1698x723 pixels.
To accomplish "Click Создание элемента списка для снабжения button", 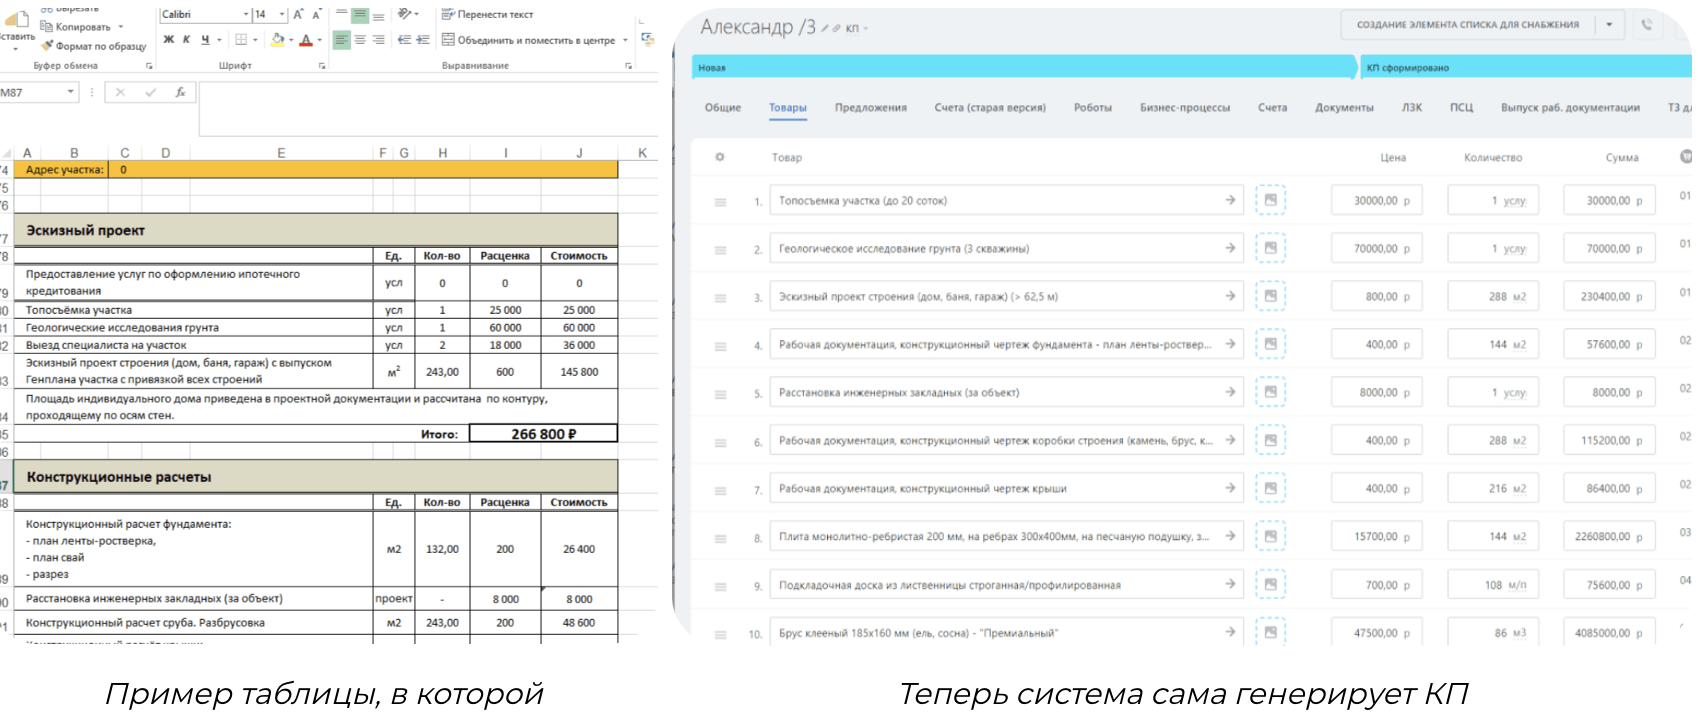I will pos(1467,25).
